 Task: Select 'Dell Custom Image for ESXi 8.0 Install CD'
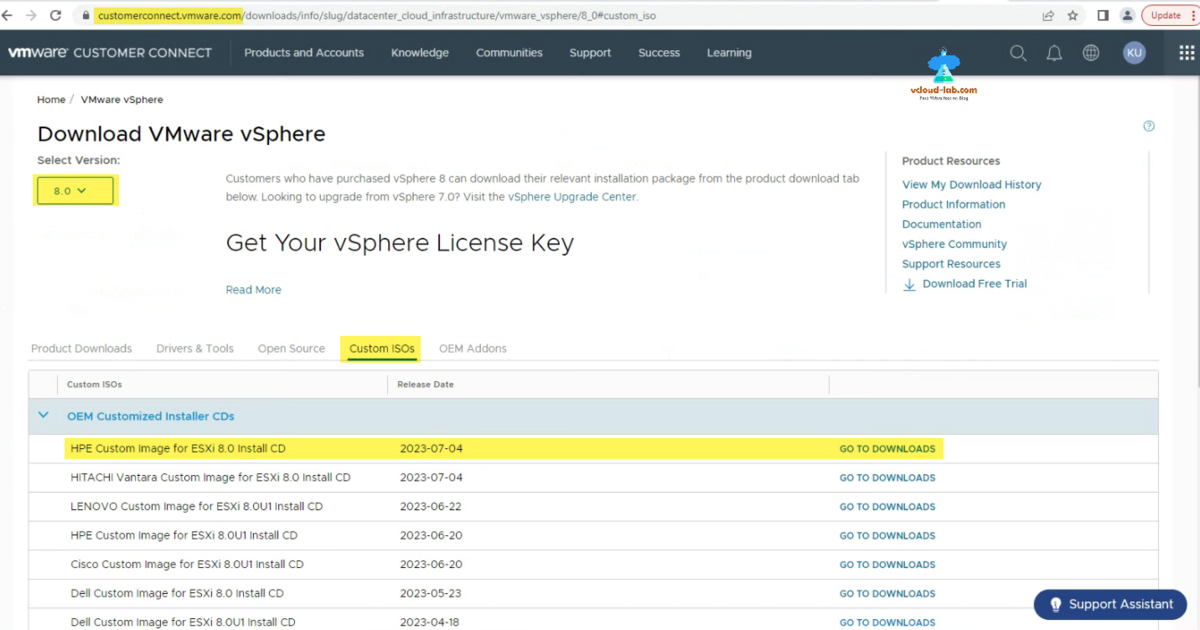tap(177, 594)
